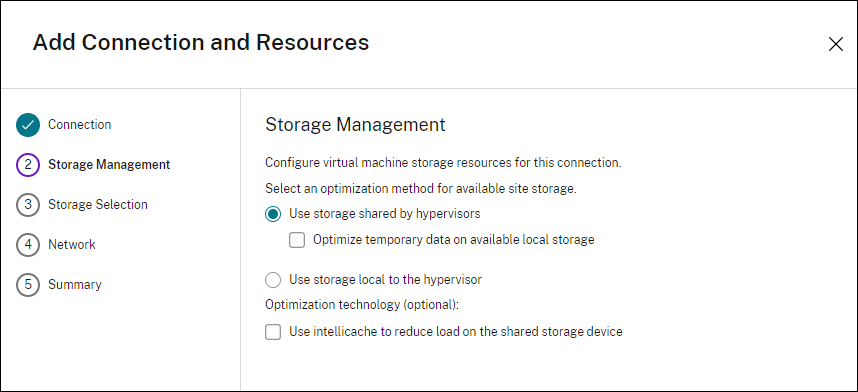The height and width of the screenshot is (392, 858).
Task: Tick the Use intellicache checkbox
Action: (x=273, y=332)
